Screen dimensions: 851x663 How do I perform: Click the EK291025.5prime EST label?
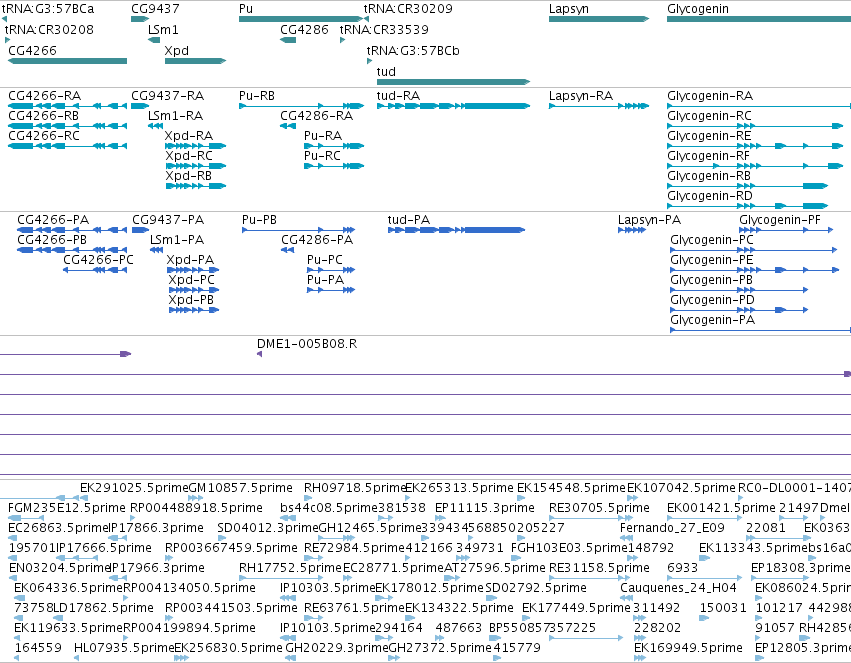[134, 488]
